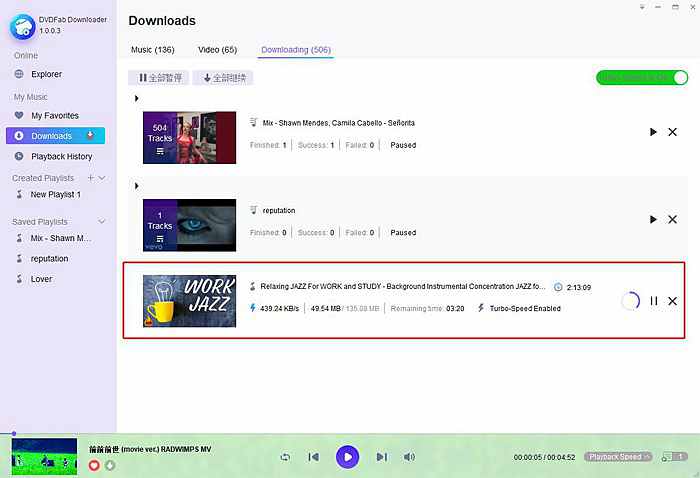
Task: Toggle the repeat mode icon
Action: coord(285,457)
